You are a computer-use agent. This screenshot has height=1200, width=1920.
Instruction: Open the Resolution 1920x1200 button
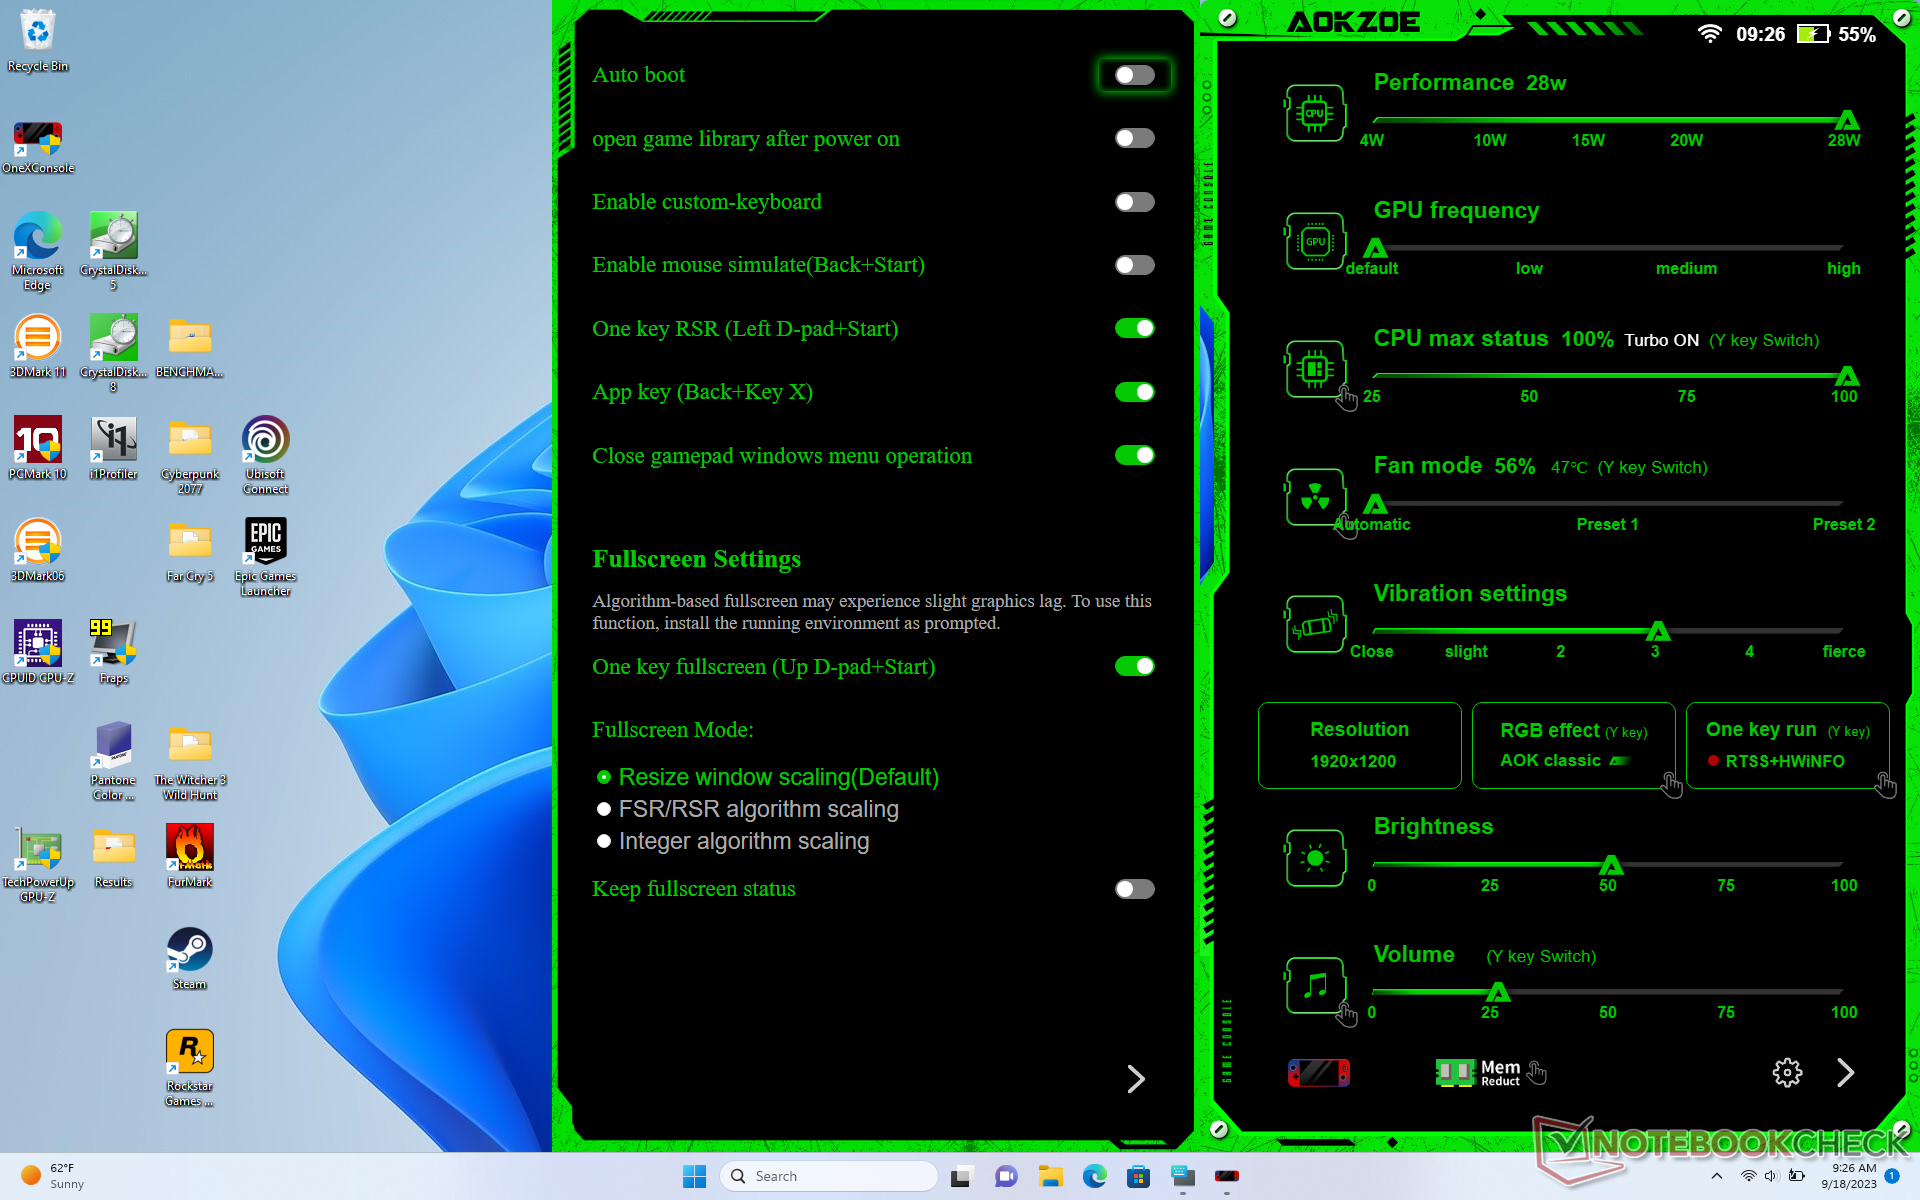click(1359, 745)
